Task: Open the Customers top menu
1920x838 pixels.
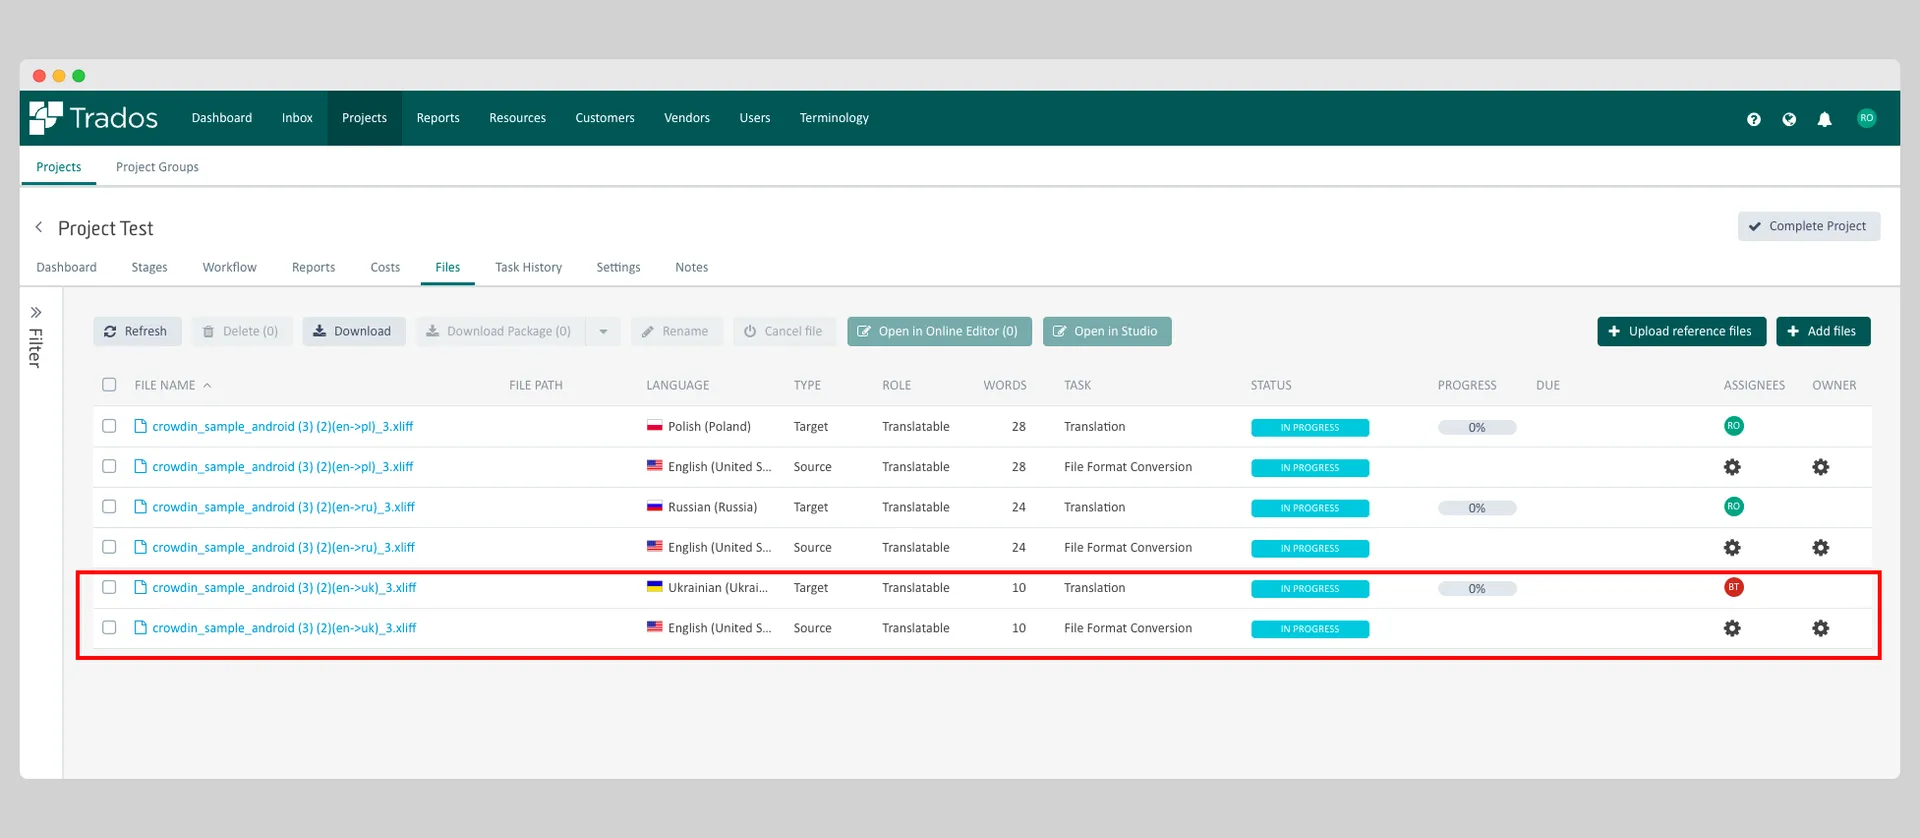Action: pos(605,118)
